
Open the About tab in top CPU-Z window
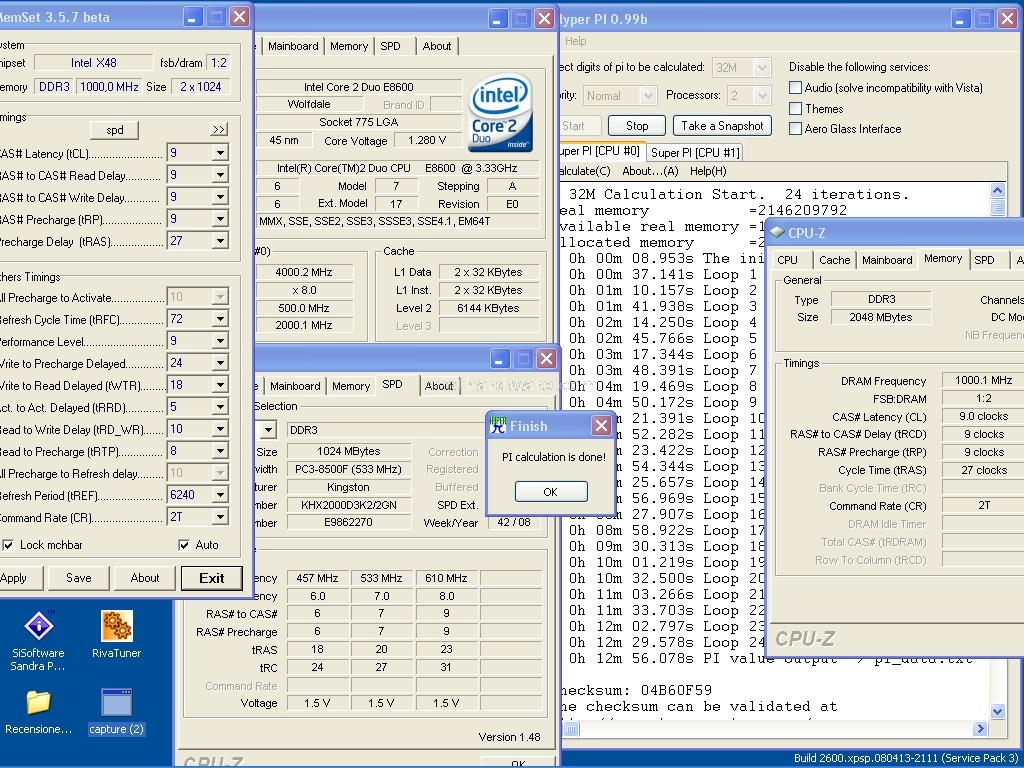pyautogui.click(x=437, y=46)
